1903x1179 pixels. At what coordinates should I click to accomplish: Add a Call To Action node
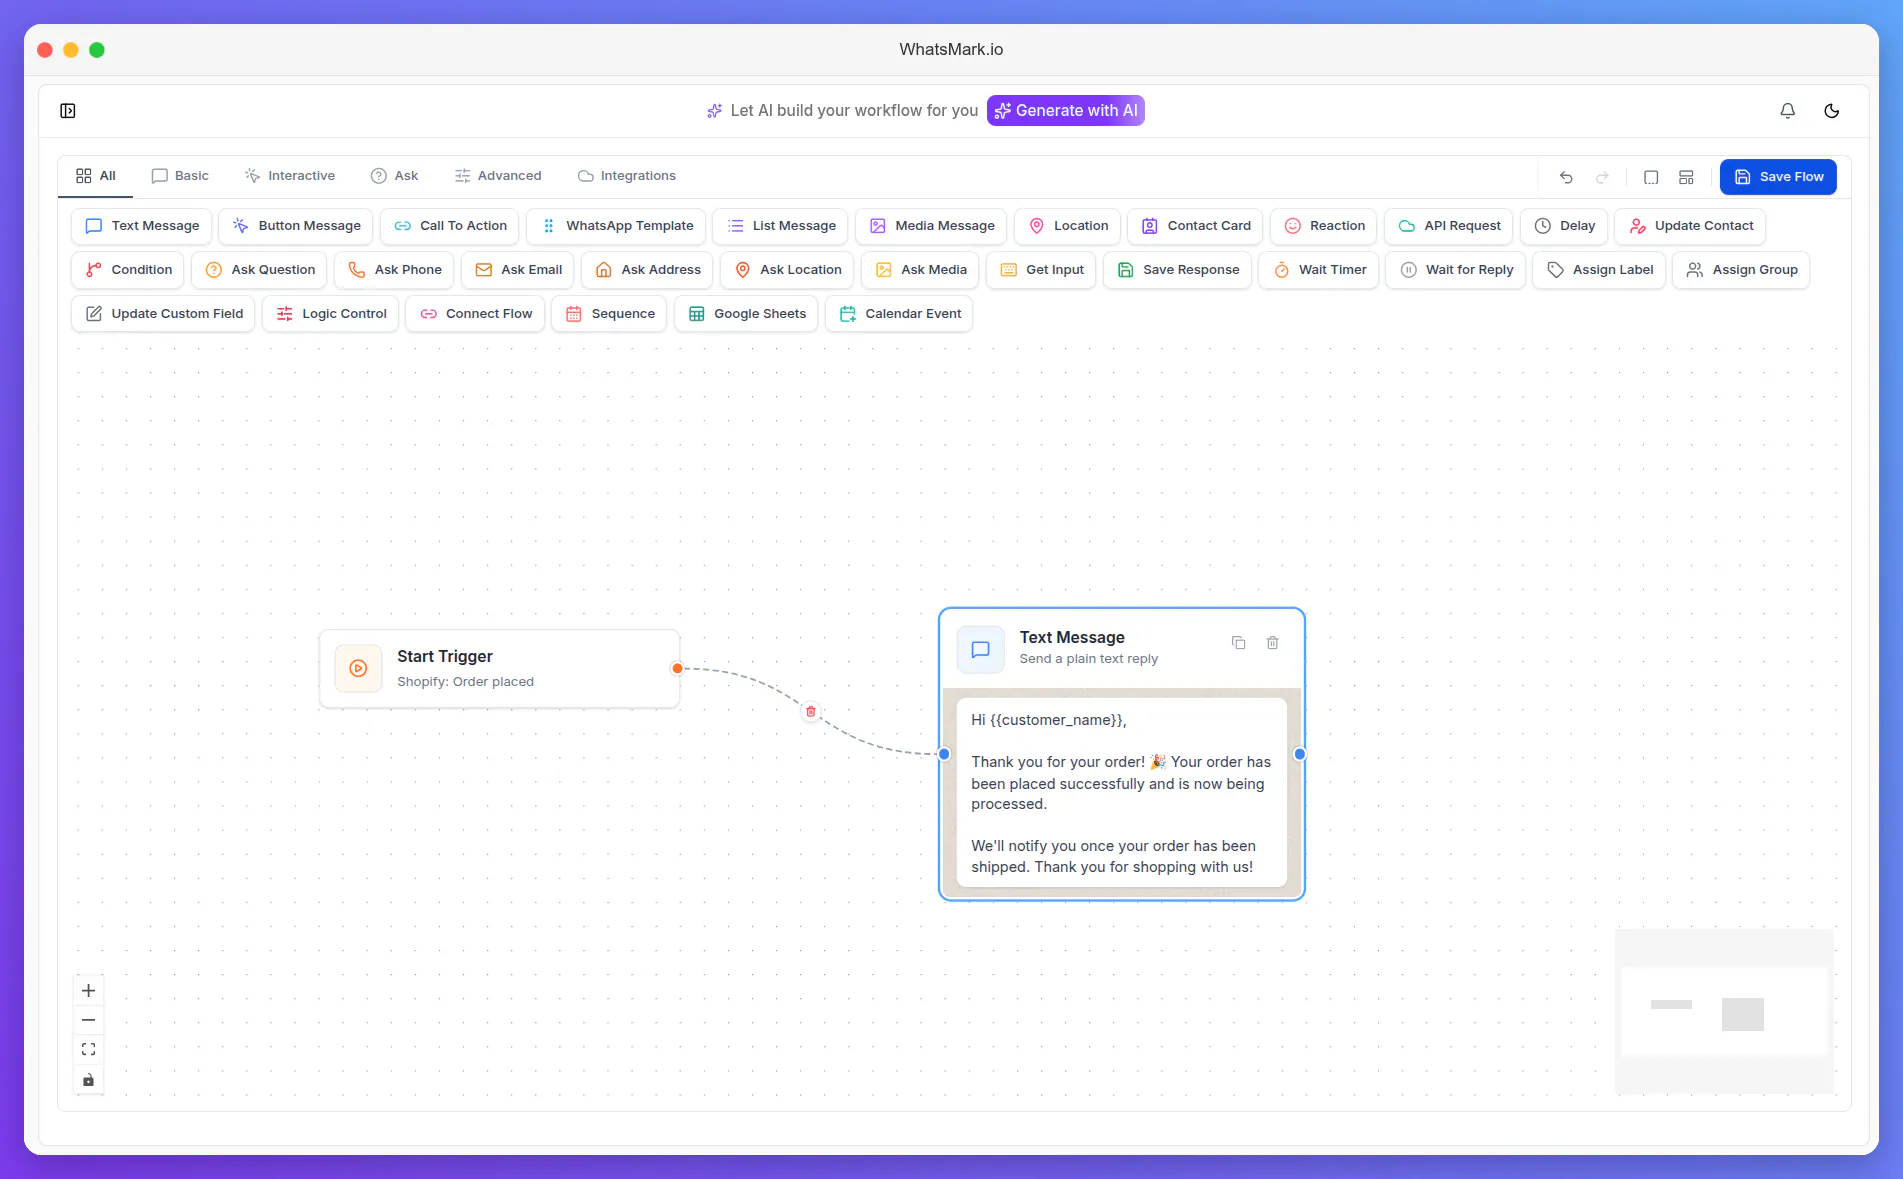click(x=450, y=226)
